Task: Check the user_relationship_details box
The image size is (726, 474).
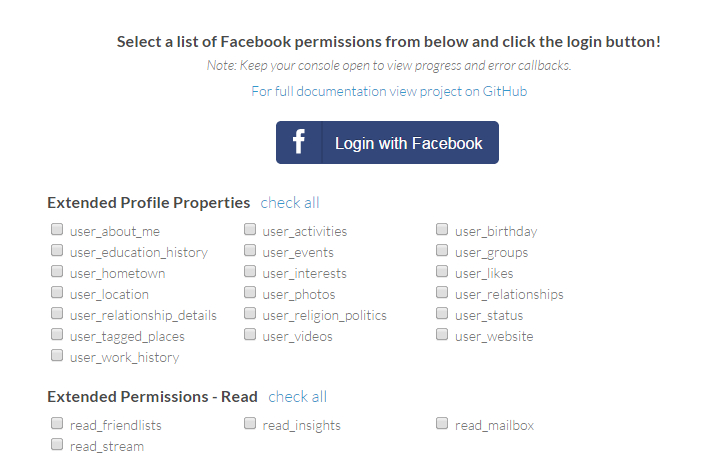Action: coord(57,314)
